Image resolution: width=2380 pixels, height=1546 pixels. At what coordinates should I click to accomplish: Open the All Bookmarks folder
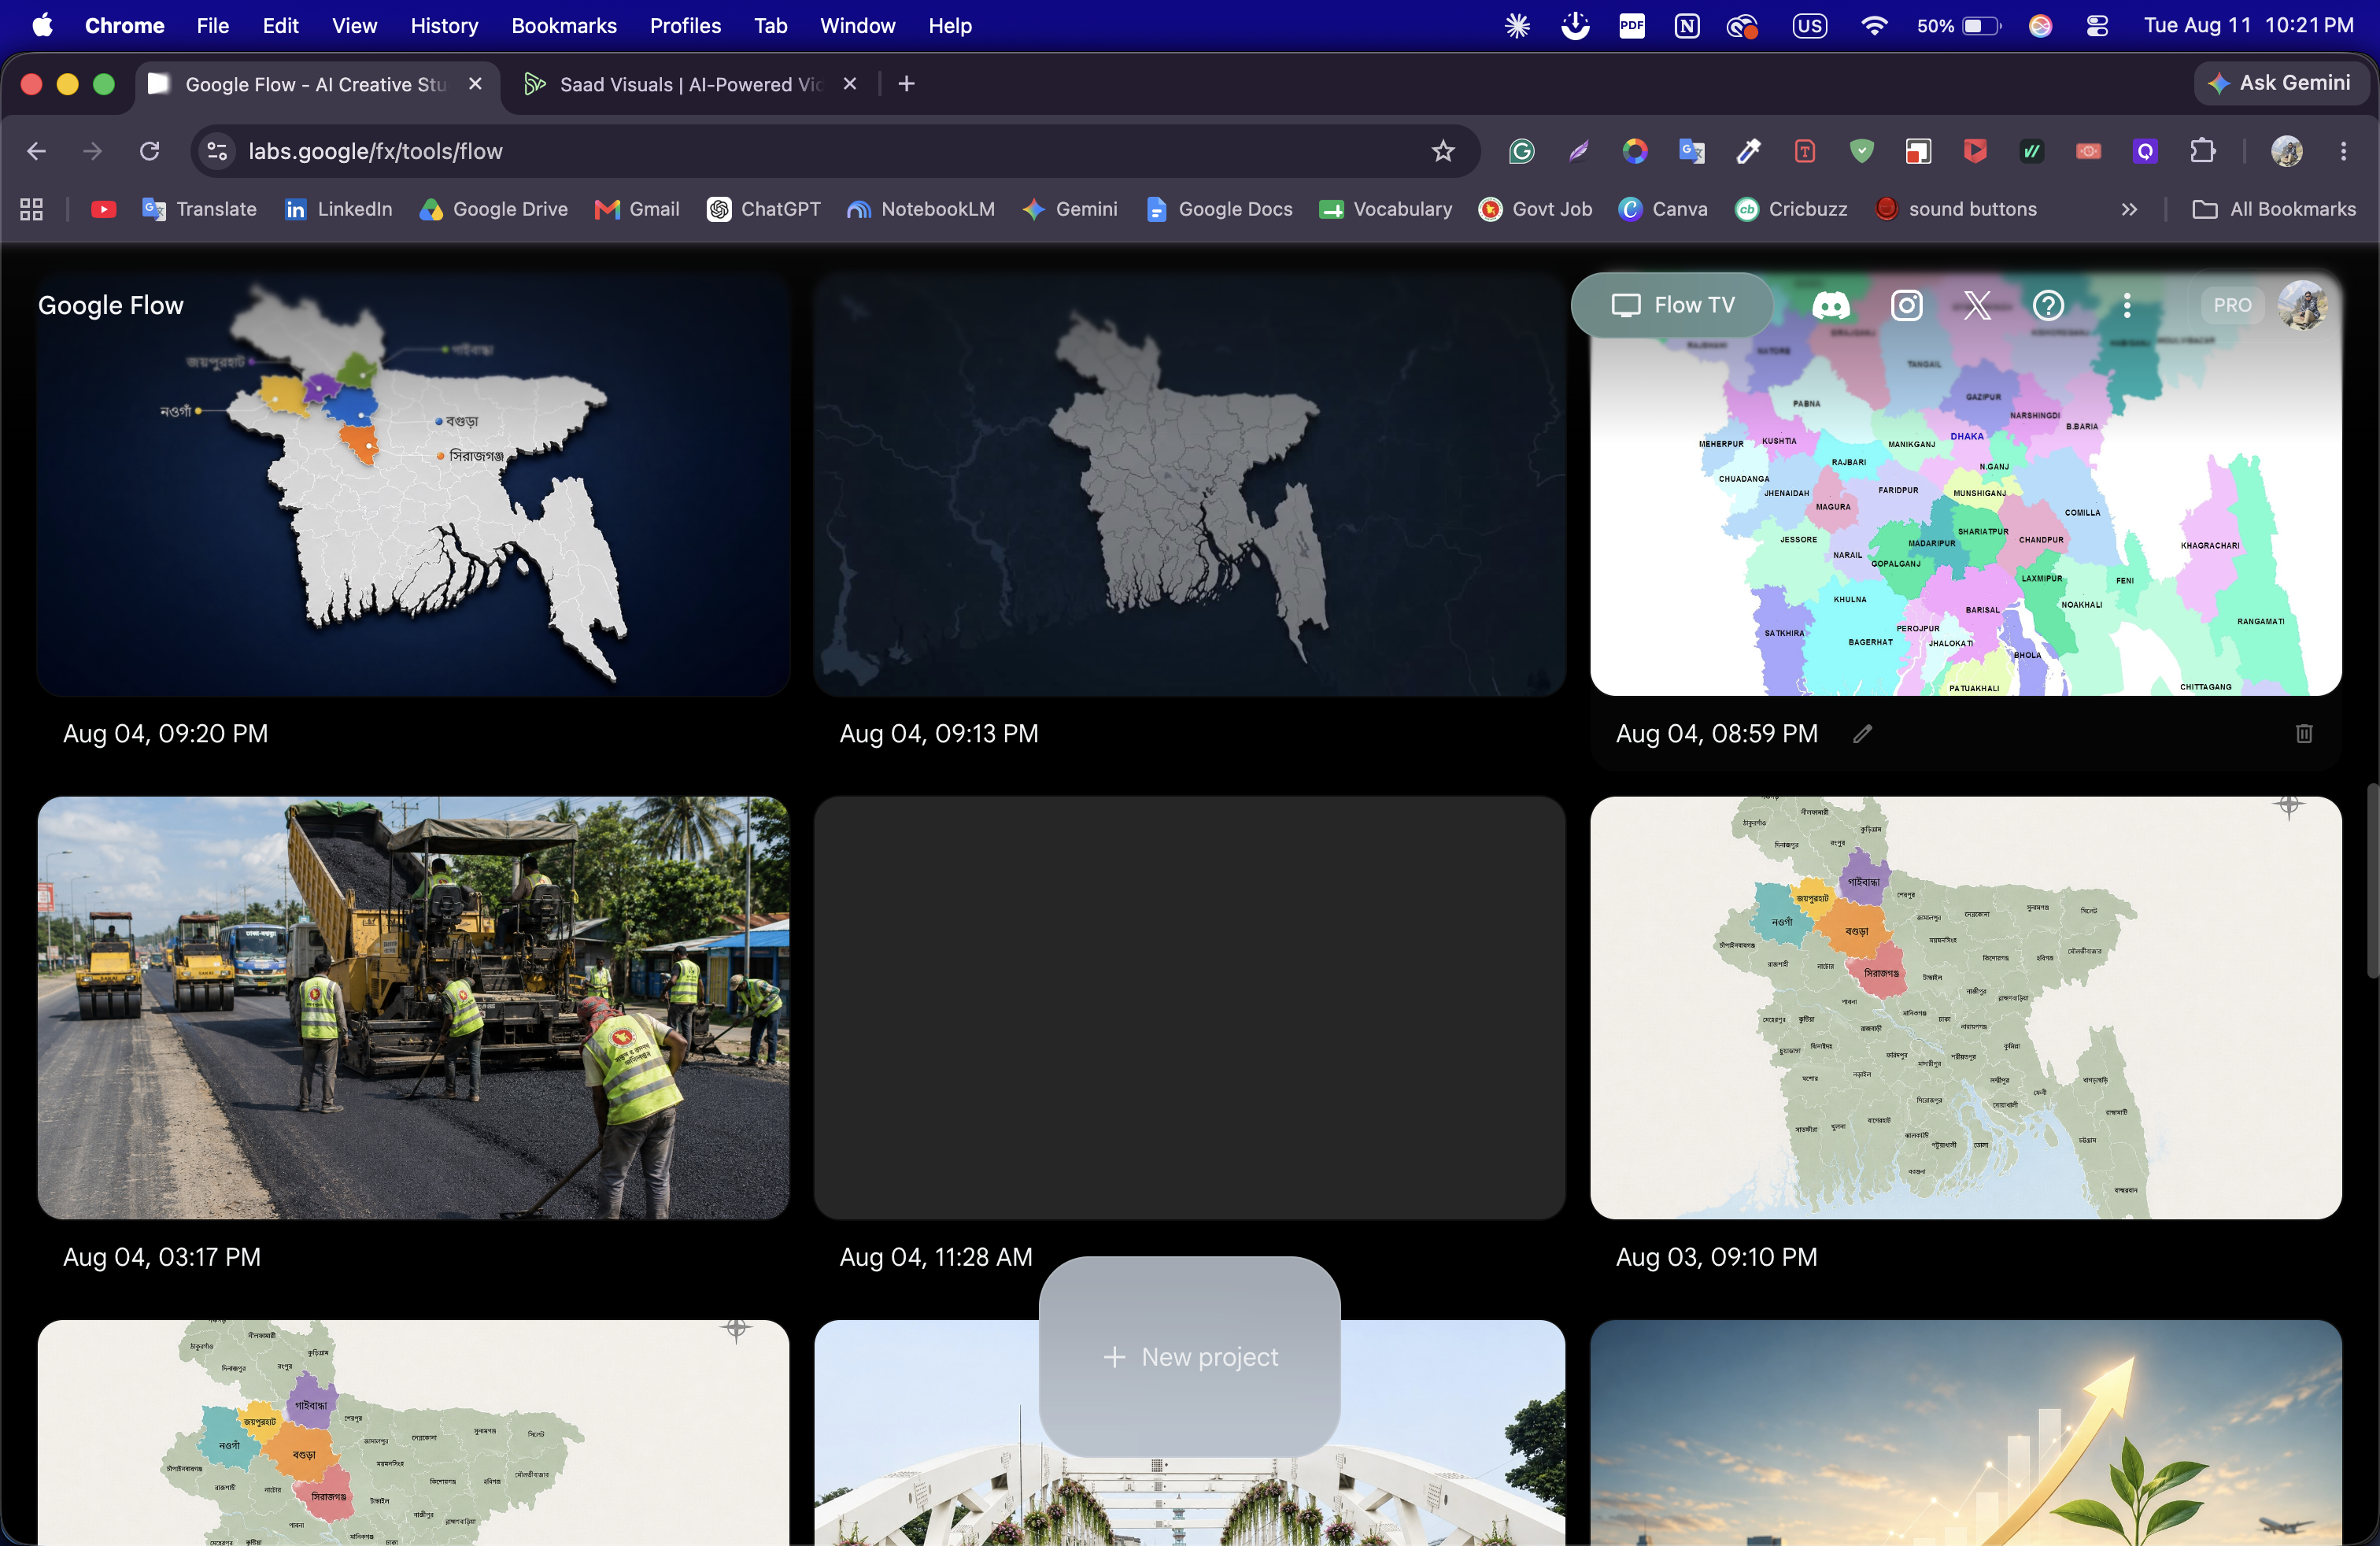coord(2274,209)
